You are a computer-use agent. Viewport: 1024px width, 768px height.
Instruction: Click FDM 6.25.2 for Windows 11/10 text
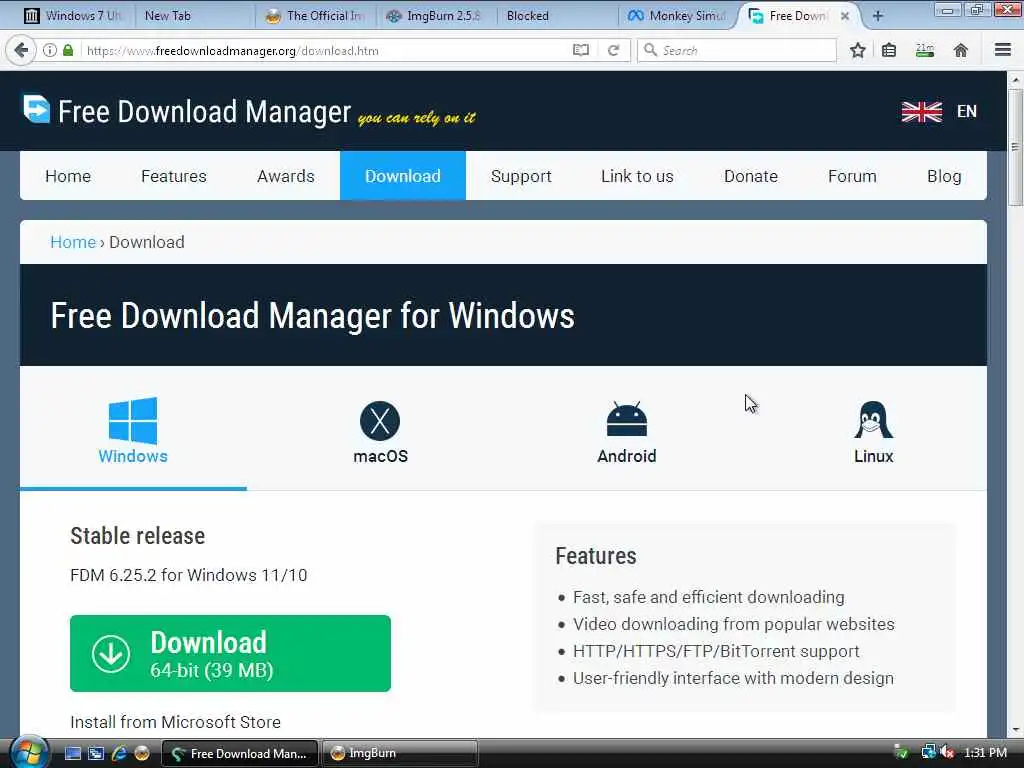click(x=188, y=575)
